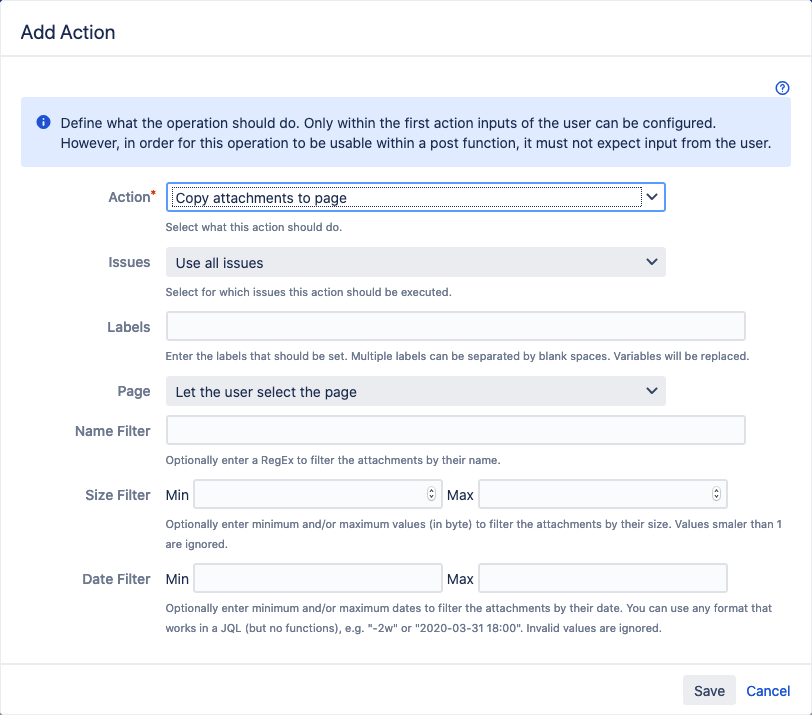
Task: Click the 'Name Filter' field label
Action: (112, 431)
